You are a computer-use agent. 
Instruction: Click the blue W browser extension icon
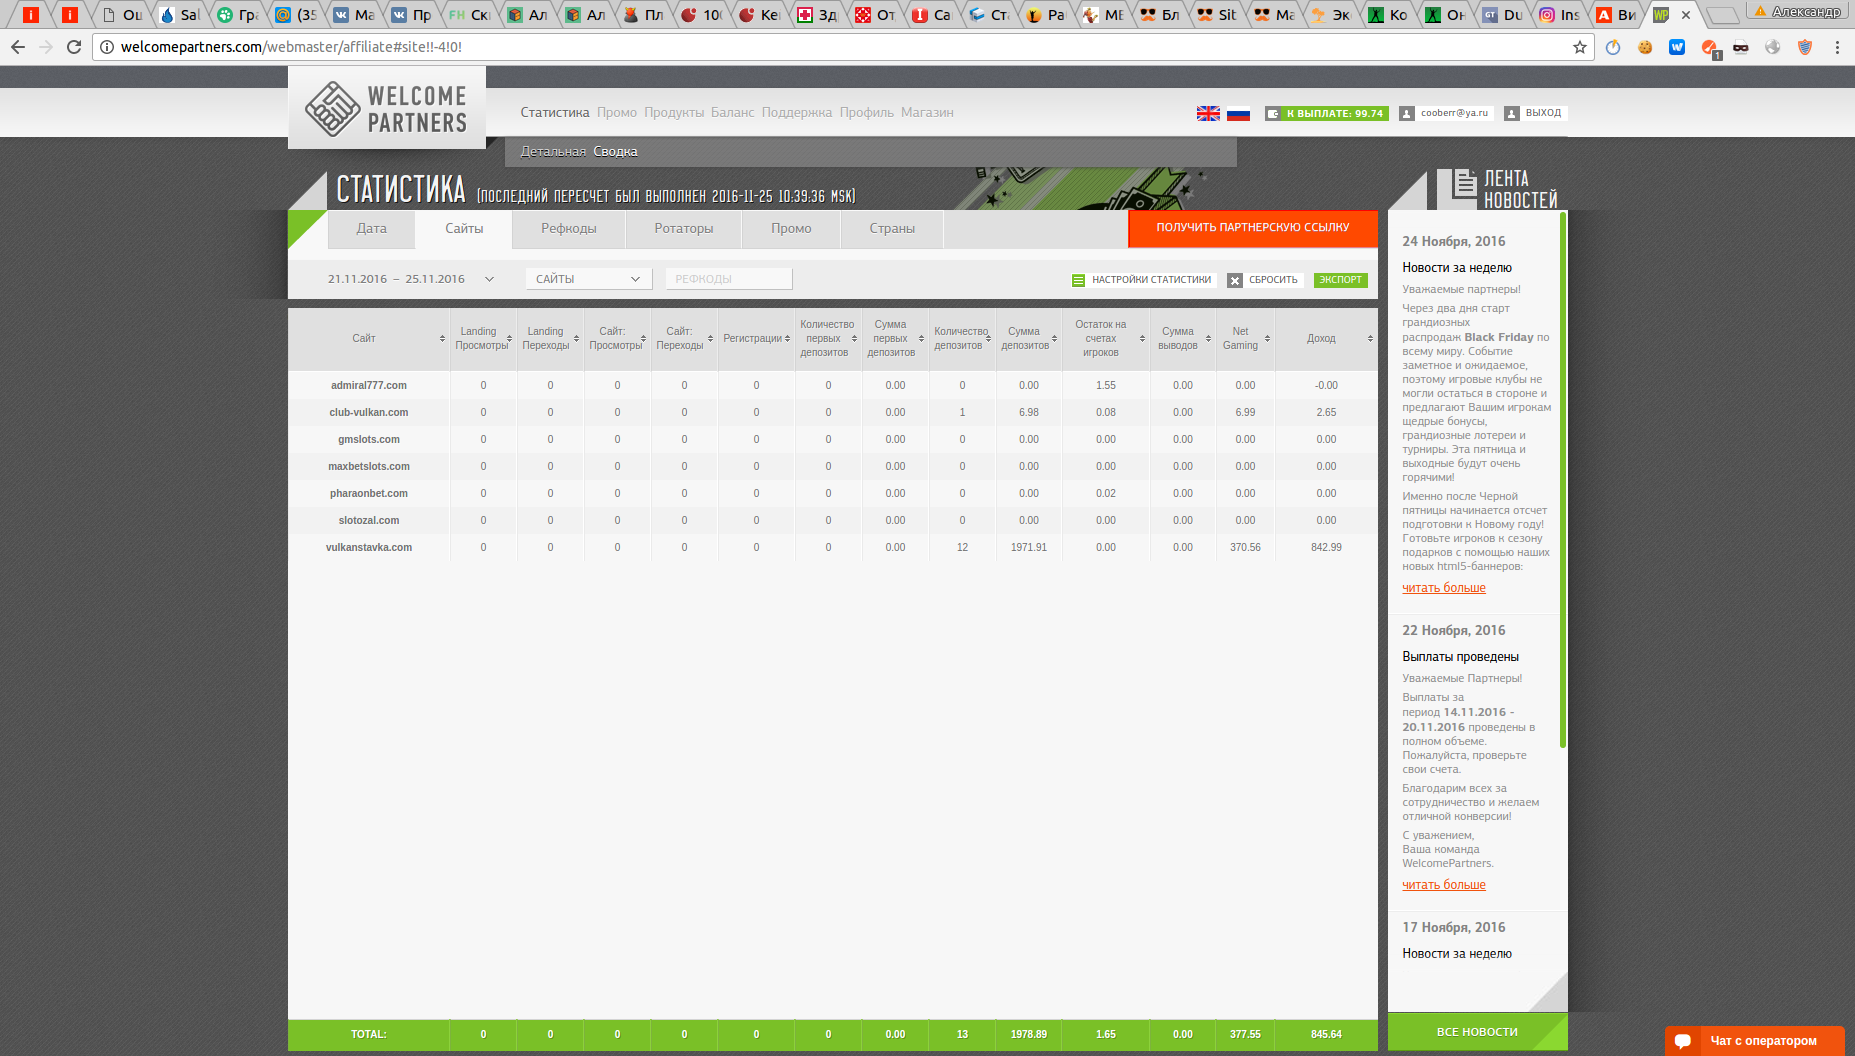(x=1677, y=47)
